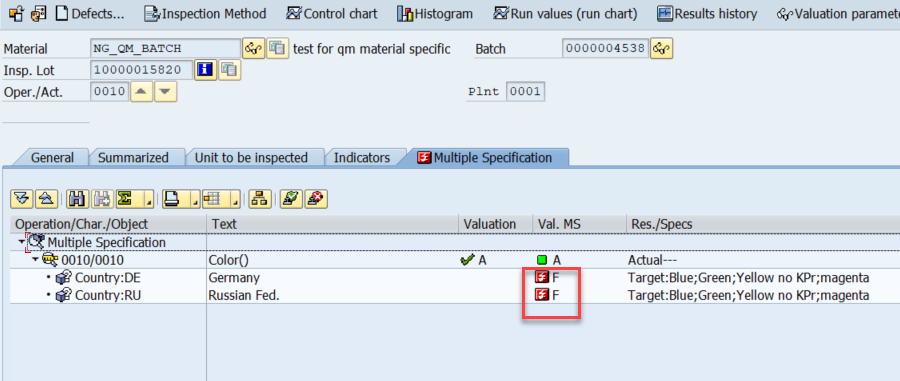
Task: Open Run values (run chart)
Action: pos(565,13)
